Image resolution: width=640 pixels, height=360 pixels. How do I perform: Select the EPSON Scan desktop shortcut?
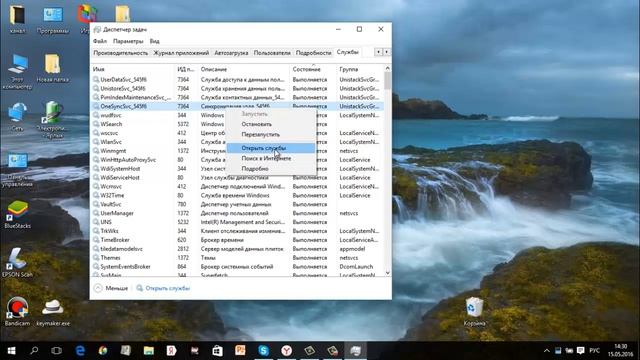[17, 263]
